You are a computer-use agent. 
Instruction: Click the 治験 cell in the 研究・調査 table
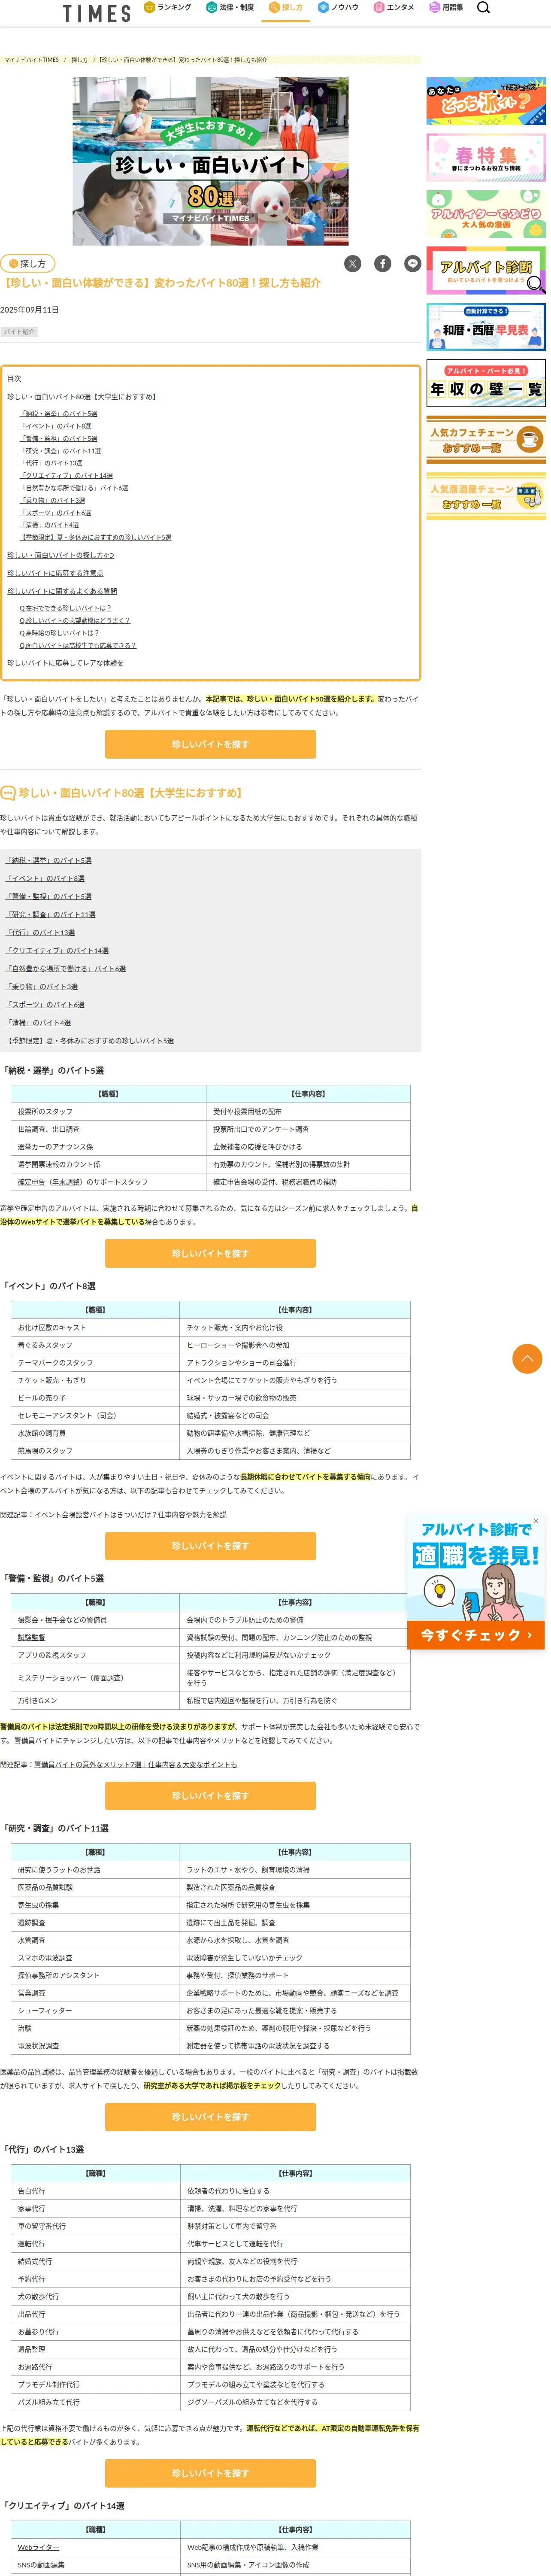pos(95,2028)
